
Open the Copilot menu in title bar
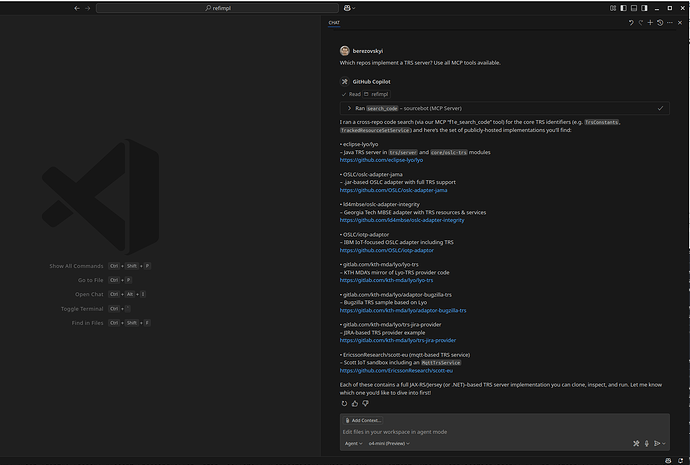tap(349, 8)
